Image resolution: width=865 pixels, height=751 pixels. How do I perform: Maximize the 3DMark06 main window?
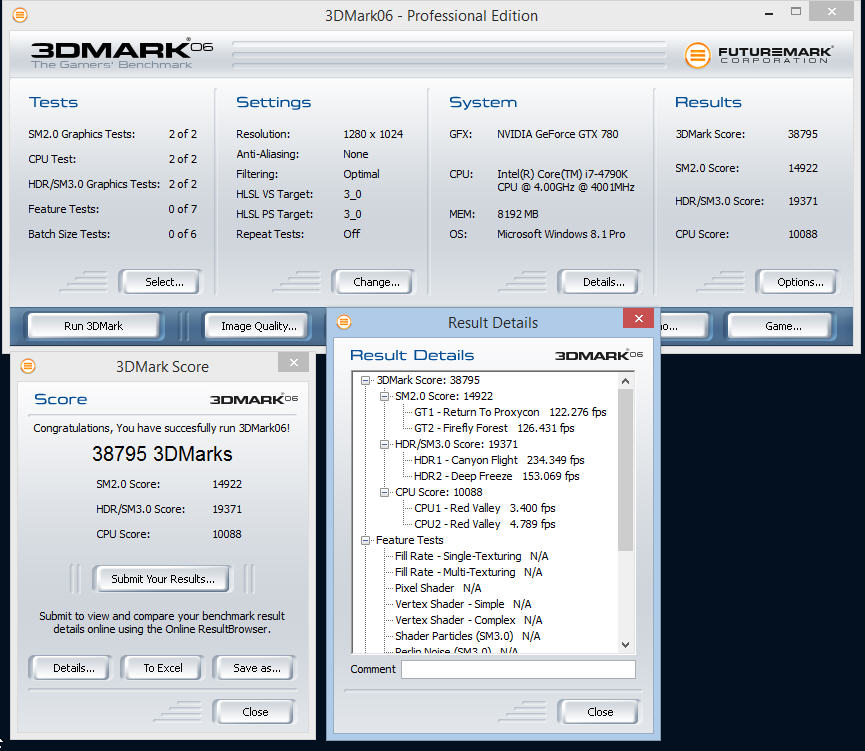click(x=795, y=12)
